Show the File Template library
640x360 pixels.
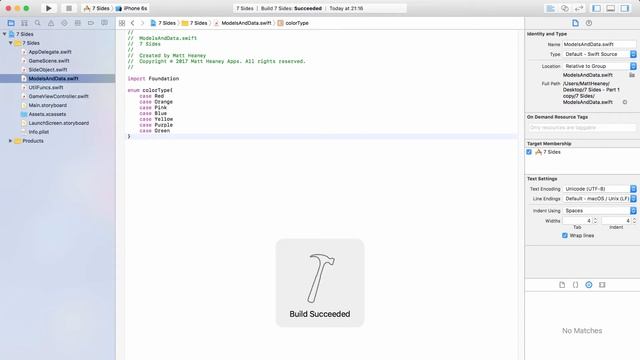(562, 285)
